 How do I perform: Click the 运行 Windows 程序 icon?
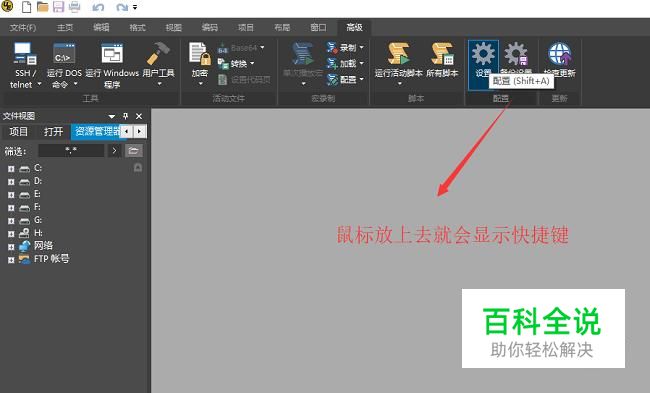[112, 54]
